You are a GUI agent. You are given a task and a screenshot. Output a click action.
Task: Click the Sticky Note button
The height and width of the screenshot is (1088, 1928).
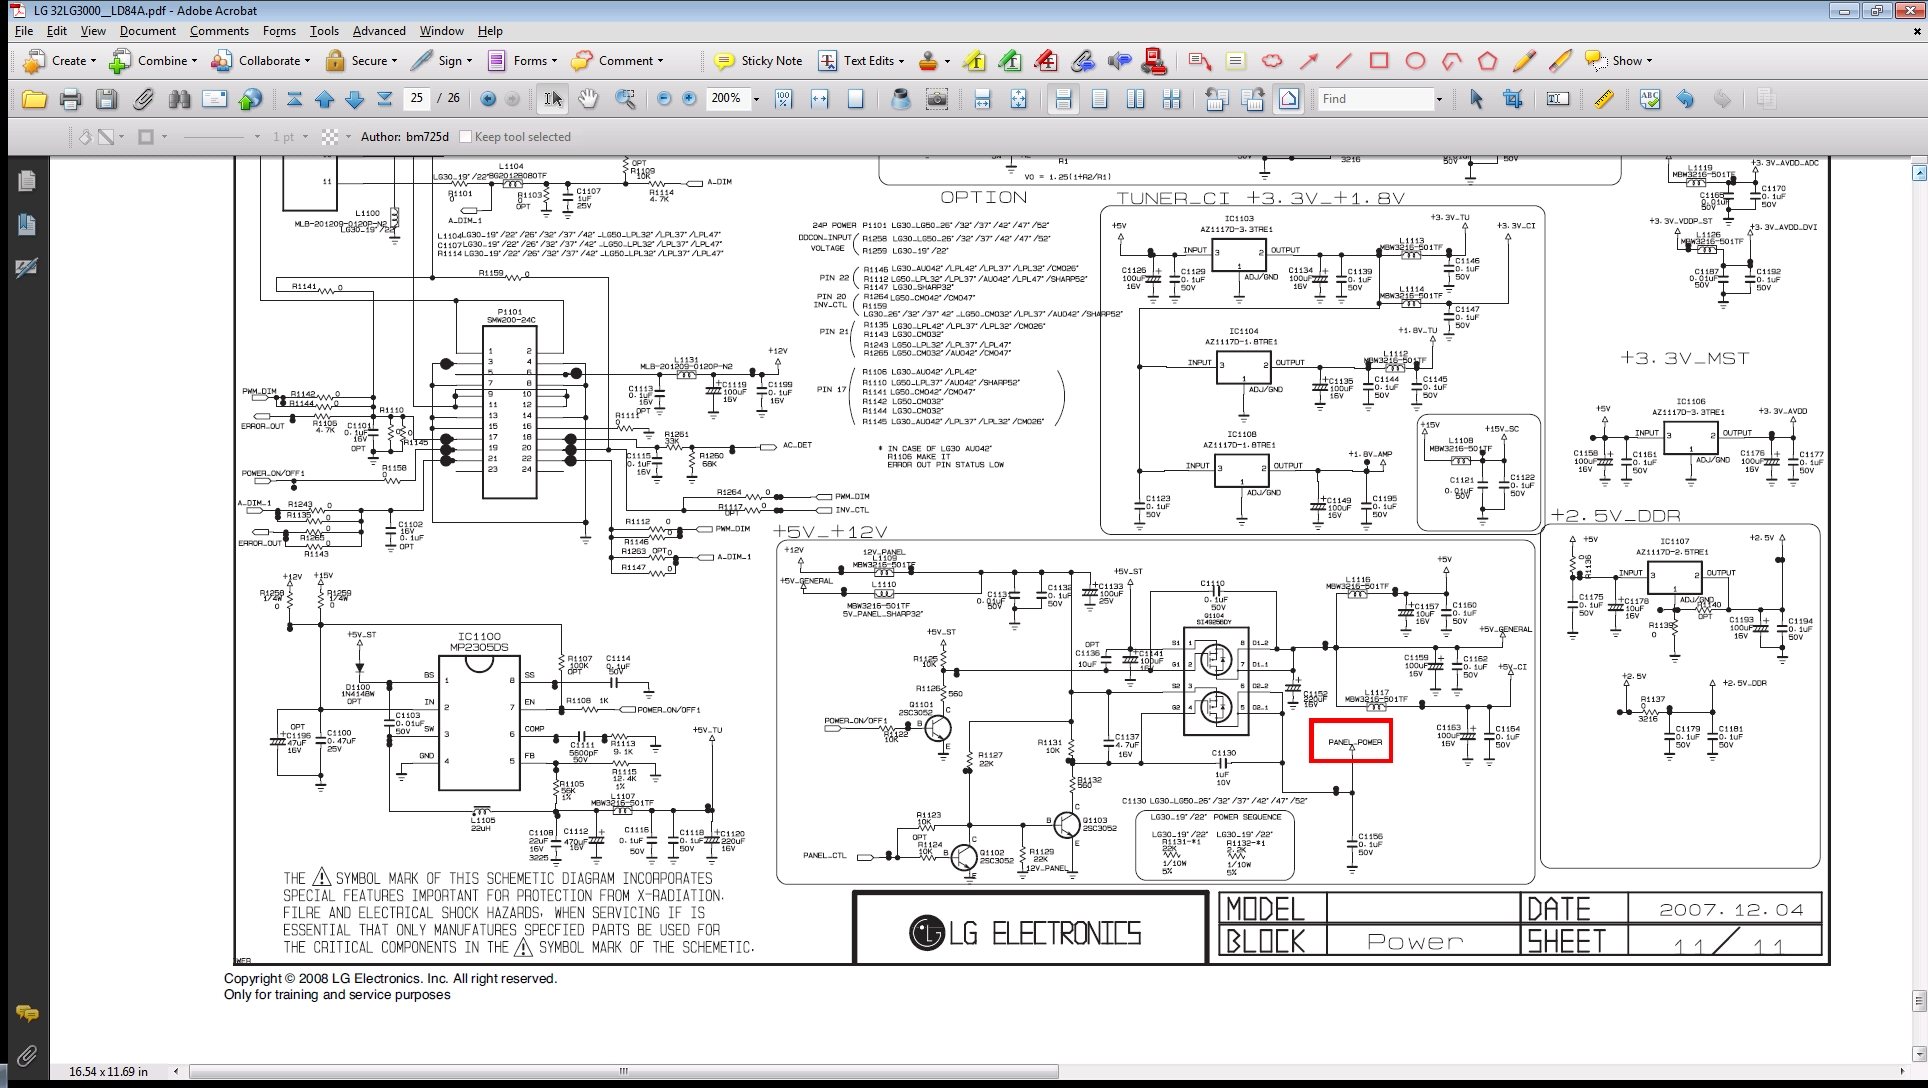[759, 61]
